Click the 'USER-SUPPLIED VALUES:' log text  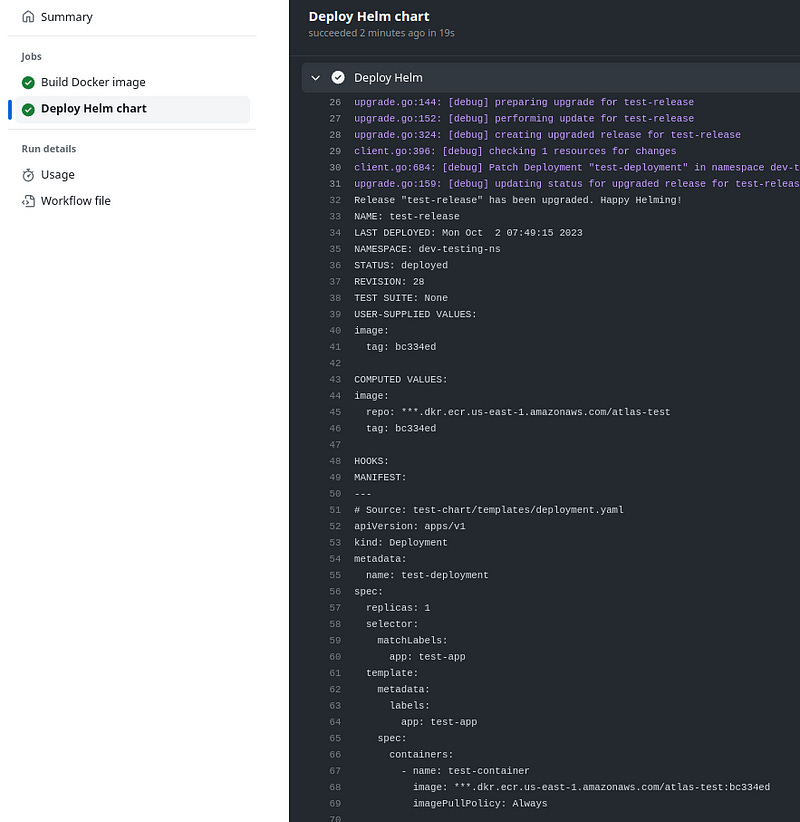[415, 314]
